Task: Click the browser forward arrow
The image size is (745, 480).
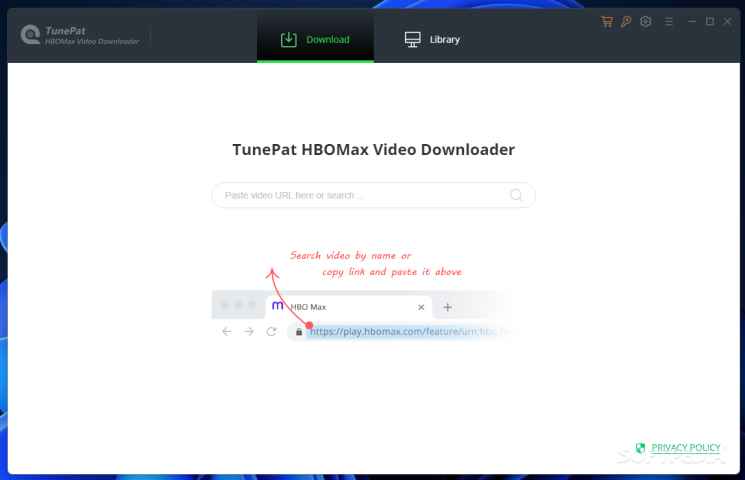Action: click(x=249, y=331)
